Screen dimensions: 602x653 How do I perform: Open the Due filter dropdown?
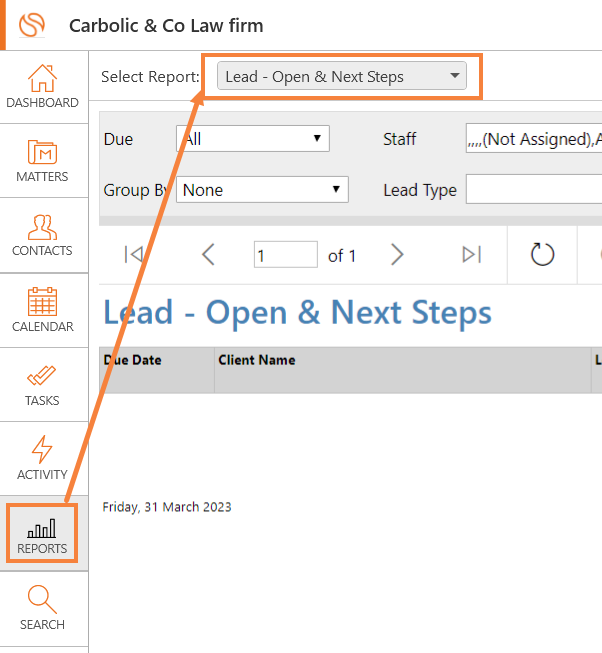point(253,138)
